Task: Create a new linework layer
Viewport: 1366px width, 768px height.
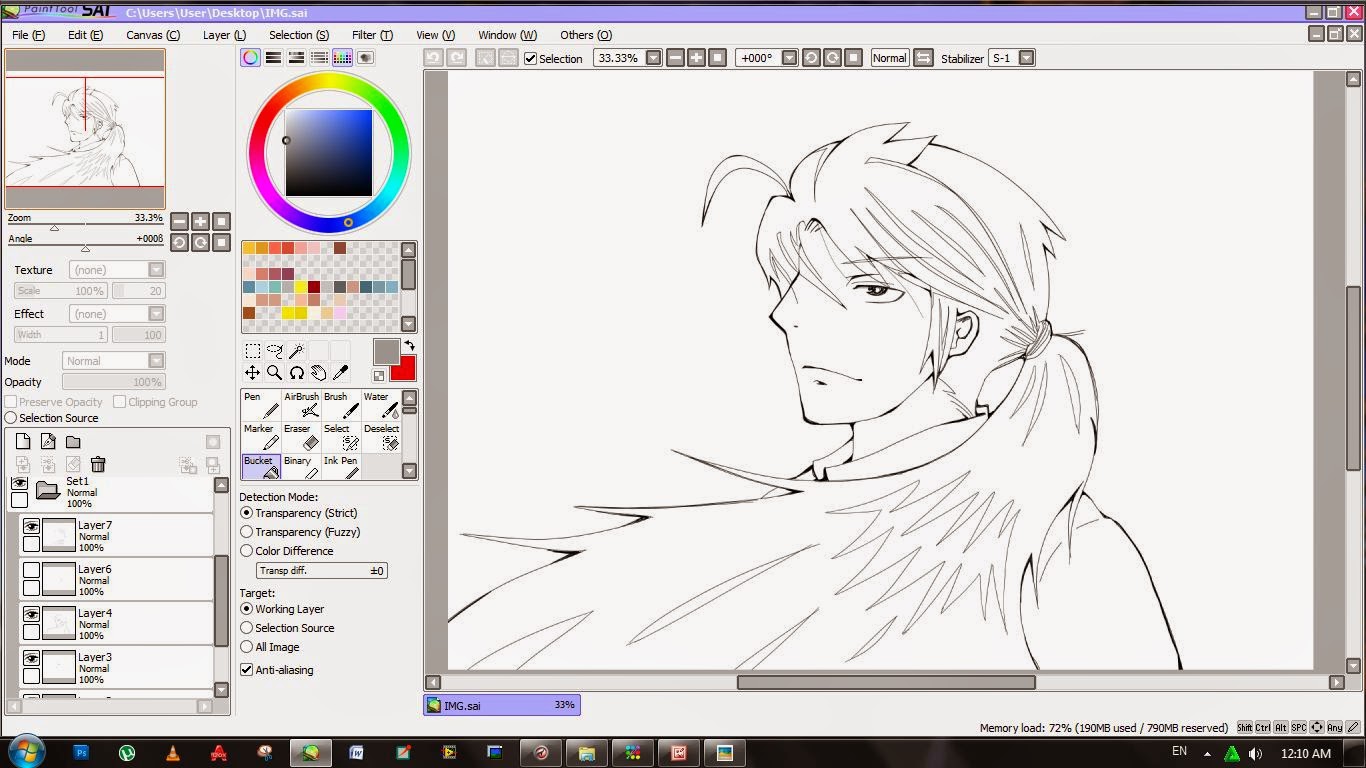Action: tap(48, 442)
